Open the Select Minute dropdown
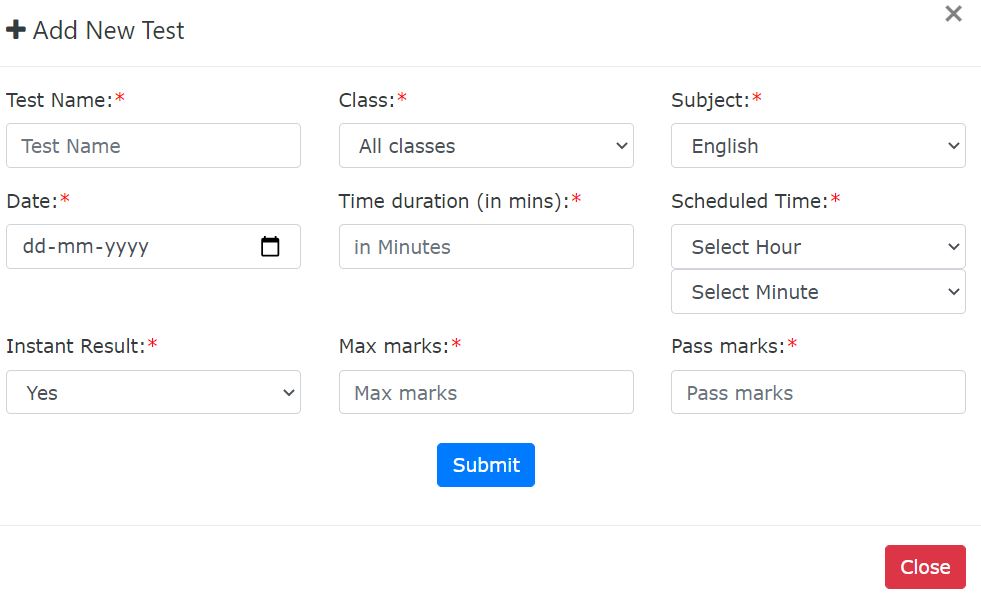The width and height of the screenshot is (981, 600). (x=818, y=292)
